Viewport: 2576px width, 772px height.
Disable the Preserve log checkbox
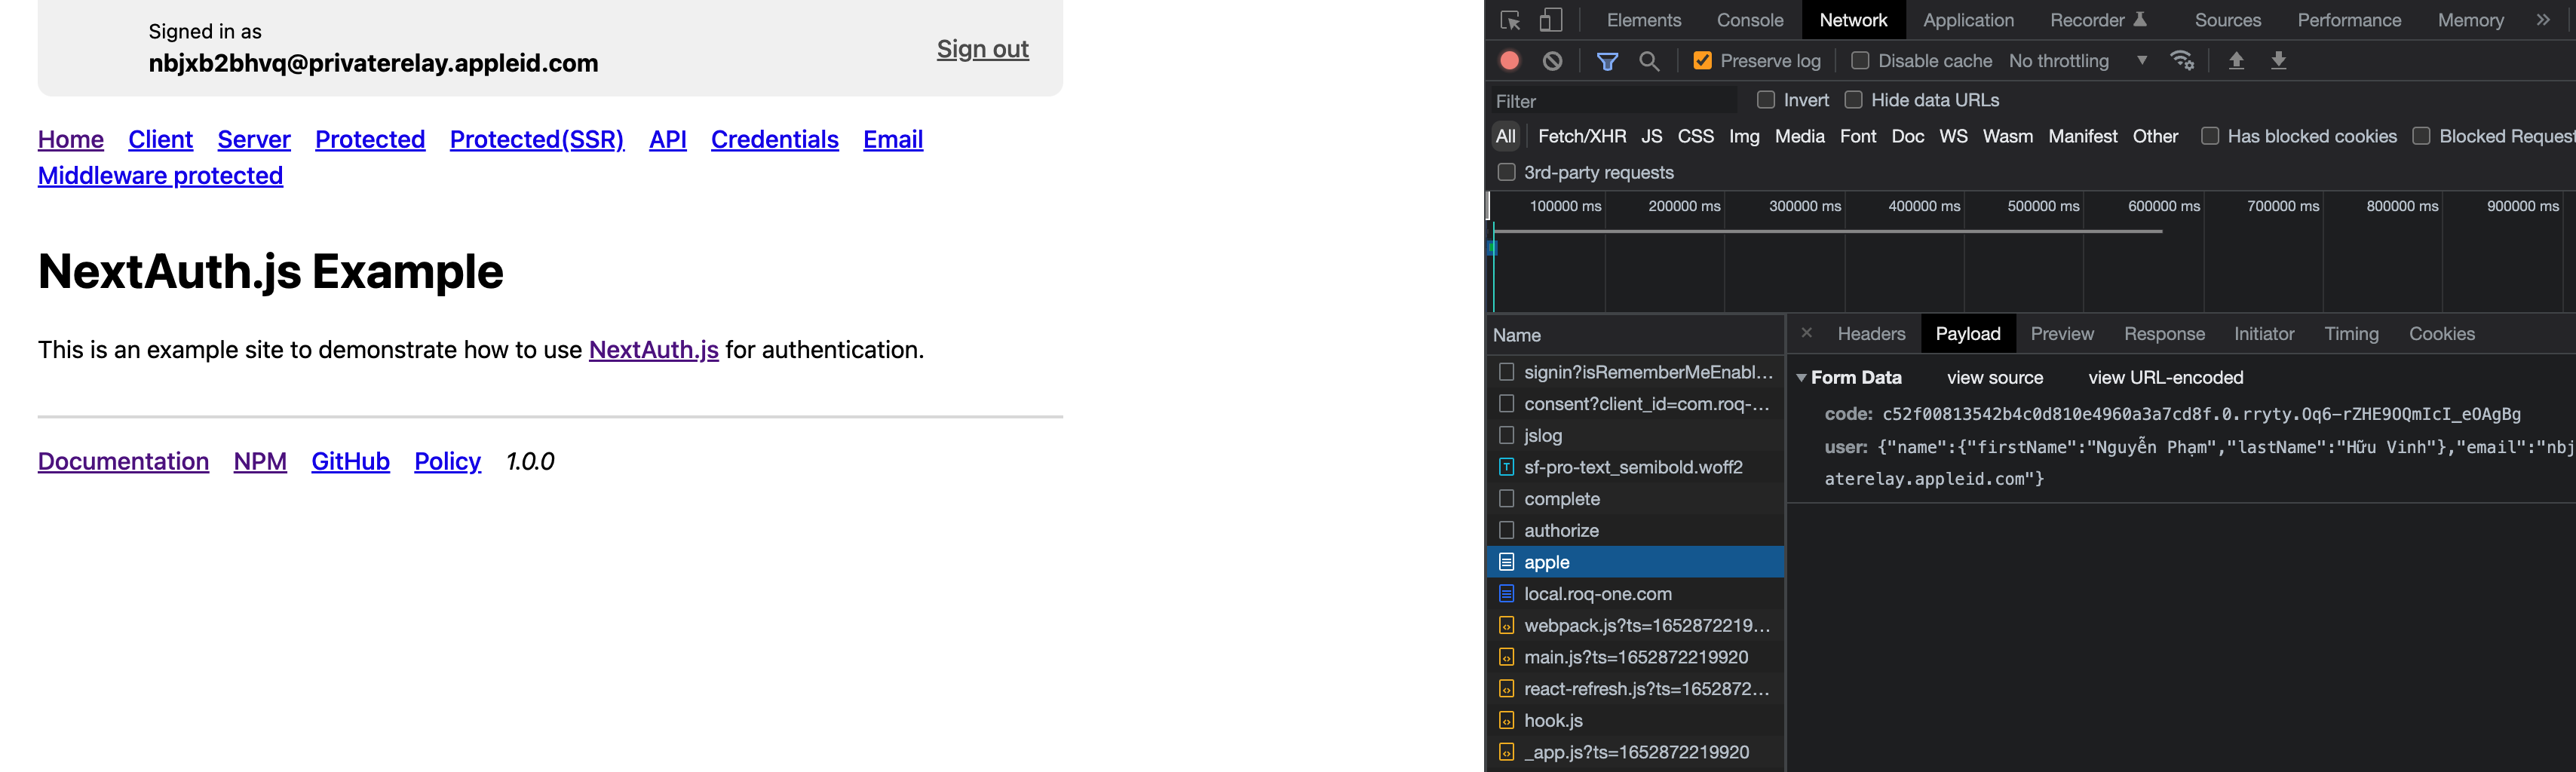coord(1702,61)
